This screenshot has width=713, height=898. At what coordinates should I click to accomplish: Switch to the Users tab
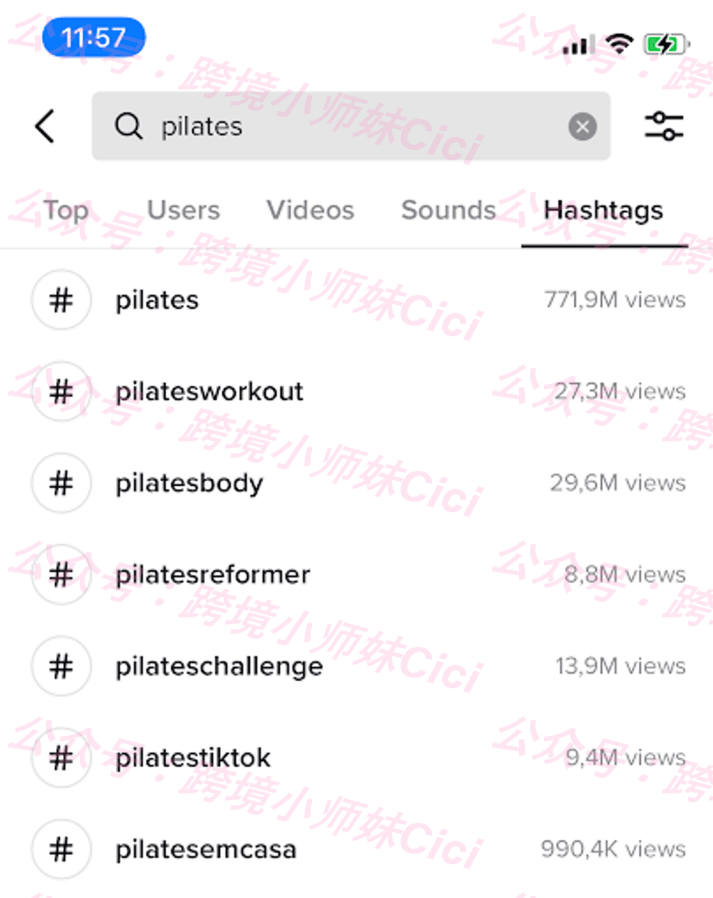(x=183, y=210)
